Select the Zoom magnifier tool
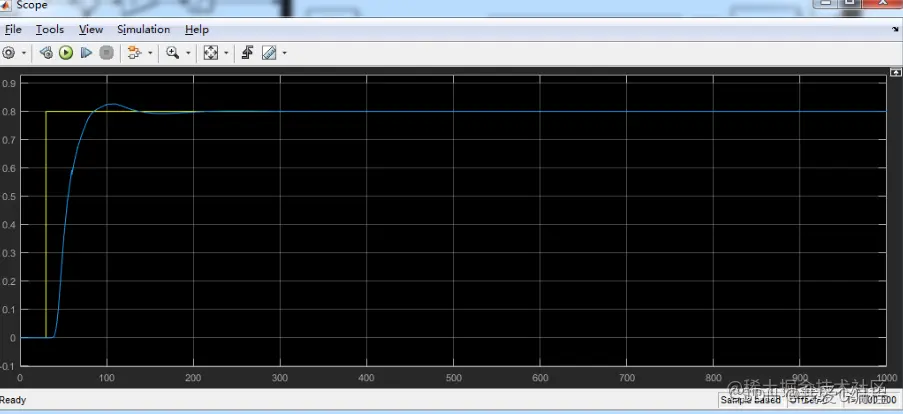The height and width of the screenshot is (414, 903). (172, 53)
